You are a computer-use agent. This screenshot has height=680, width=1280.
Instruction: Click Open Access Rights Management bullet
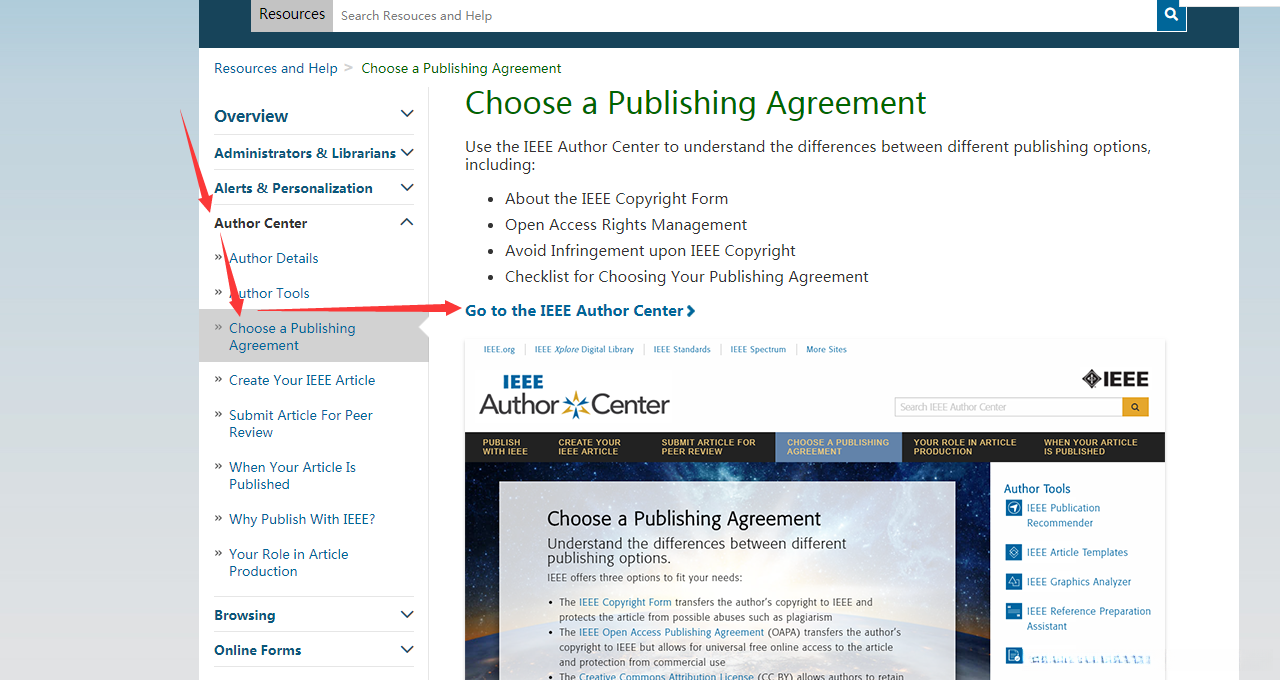[x=626, y=225]
